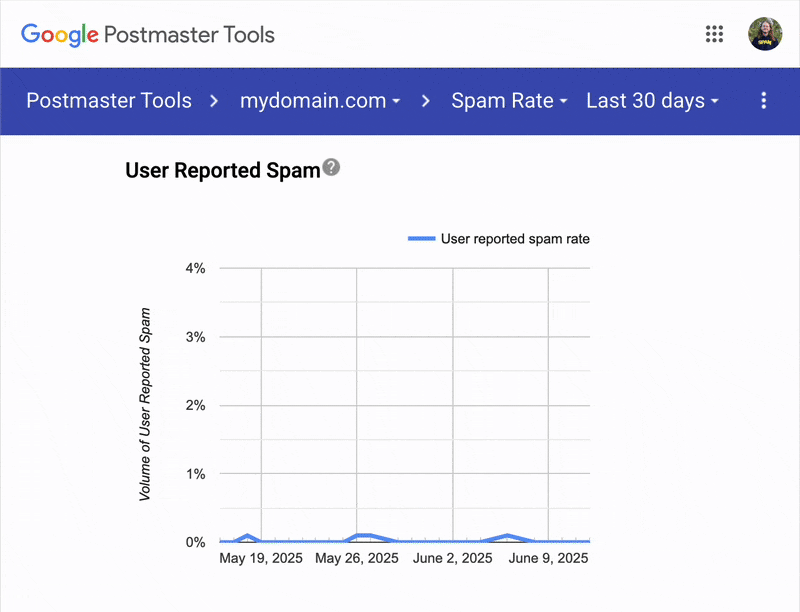Click the blue legend line icon
Image resolution: width=800 pixels, height=612 pixels.
point(421,239)
